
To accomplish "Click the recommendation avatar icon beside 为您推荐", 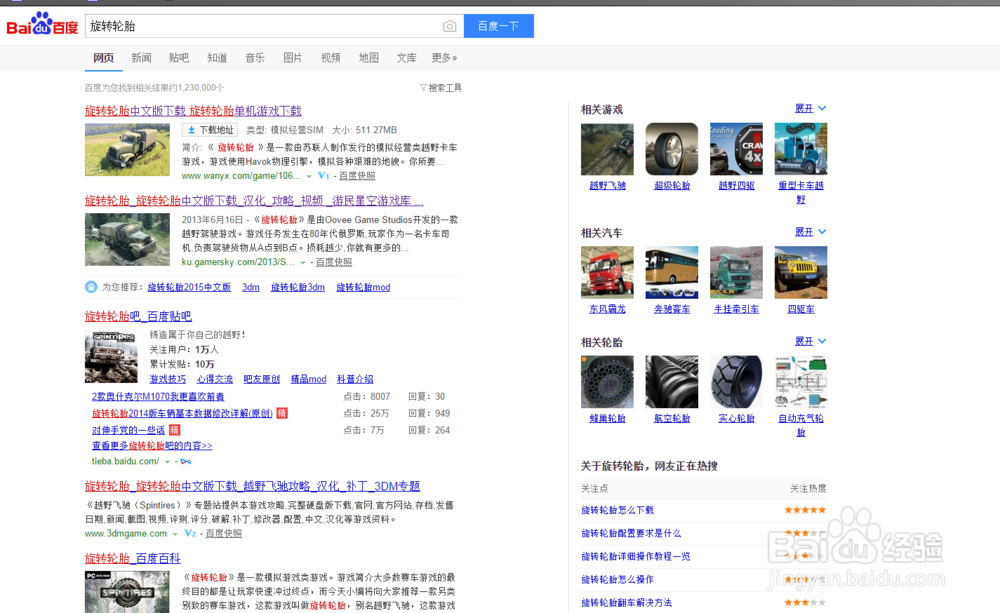I will tap(91, 287).
